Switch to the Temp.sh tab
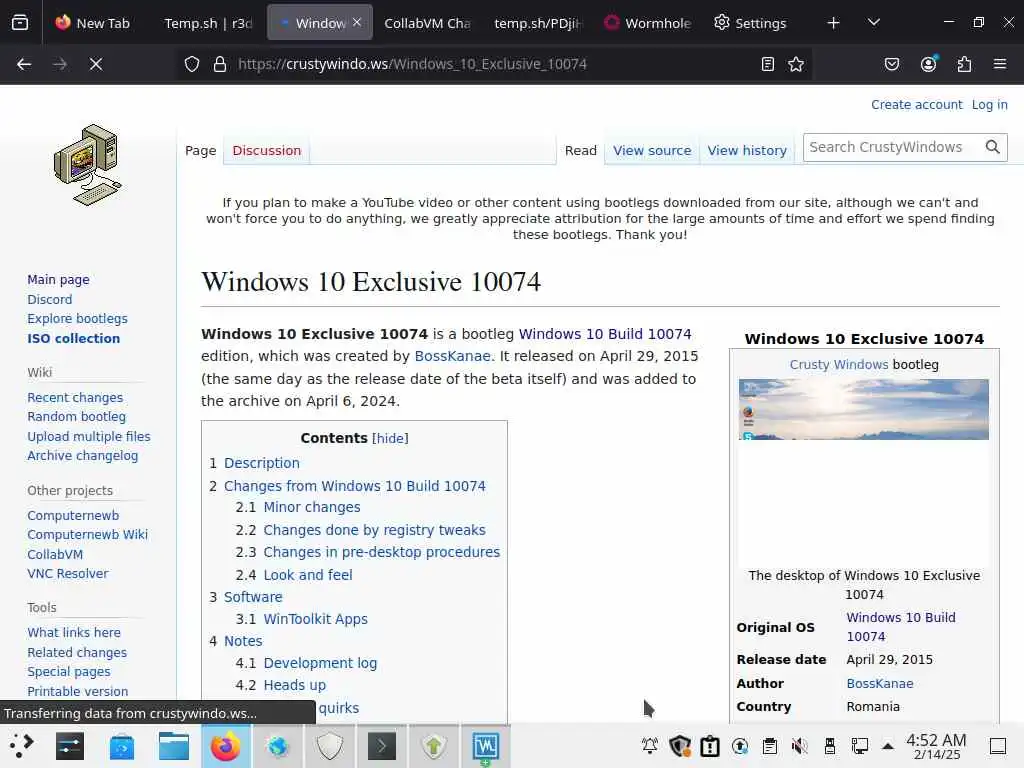 [x=208, y=23]
